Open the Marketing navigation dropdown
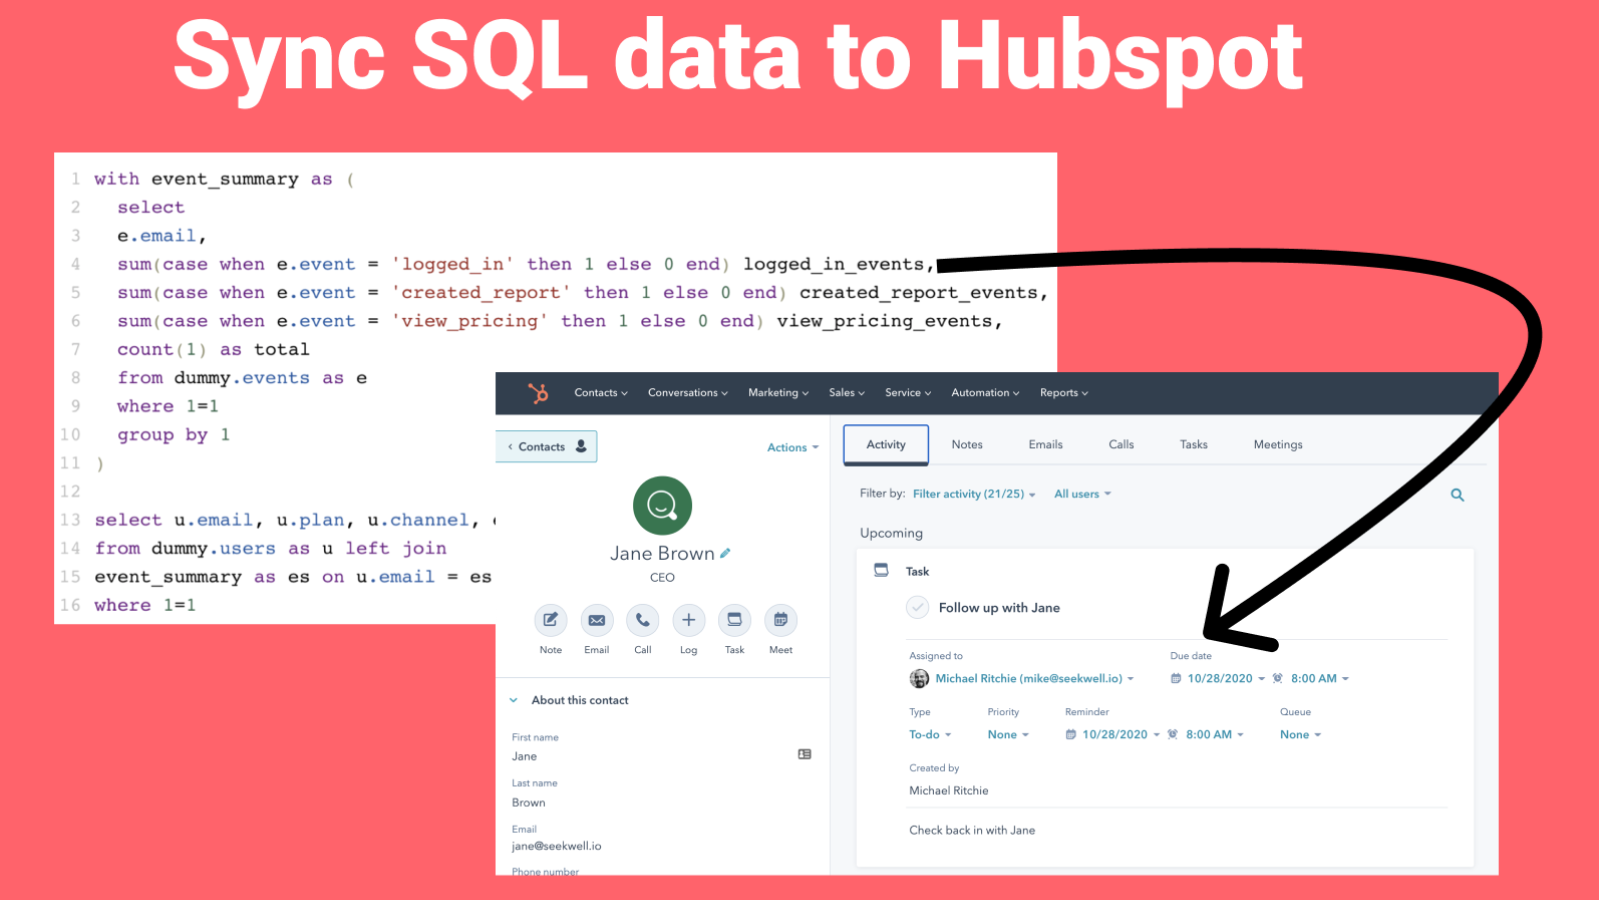Viewport: 1600px width, 900px height. tap(778, 393)
